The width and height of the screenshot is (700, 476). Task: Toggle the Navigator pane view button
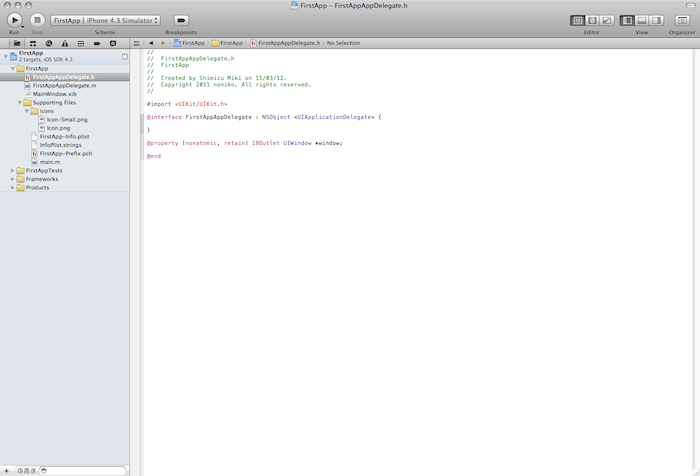pyautogui.click(x=627, y=21)
